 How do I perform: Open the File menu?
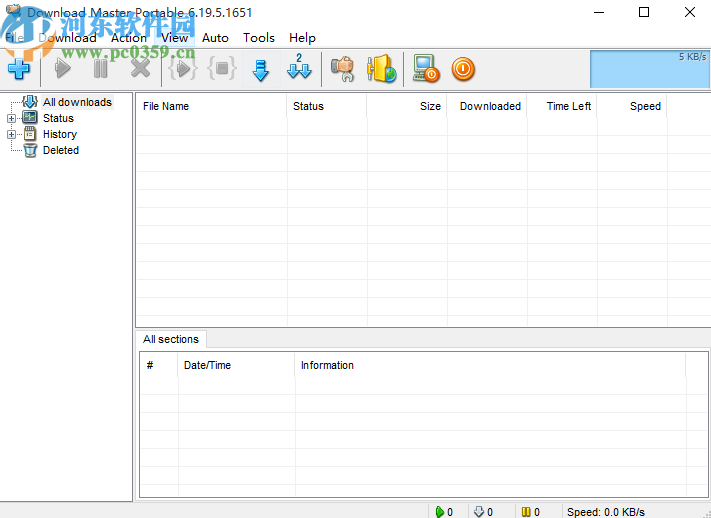pos(14,38)
